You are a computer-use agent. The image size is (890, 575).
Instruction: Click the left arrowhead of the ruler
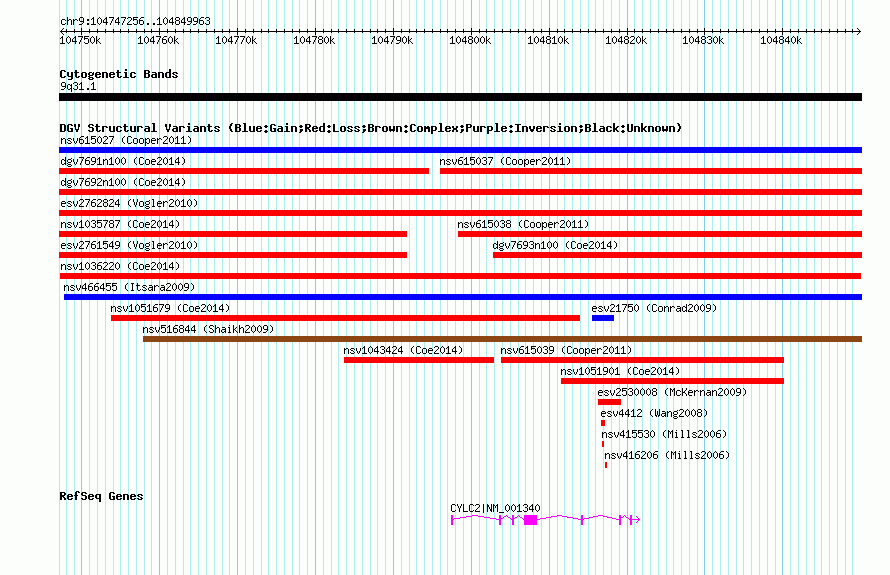coord(62,32)
